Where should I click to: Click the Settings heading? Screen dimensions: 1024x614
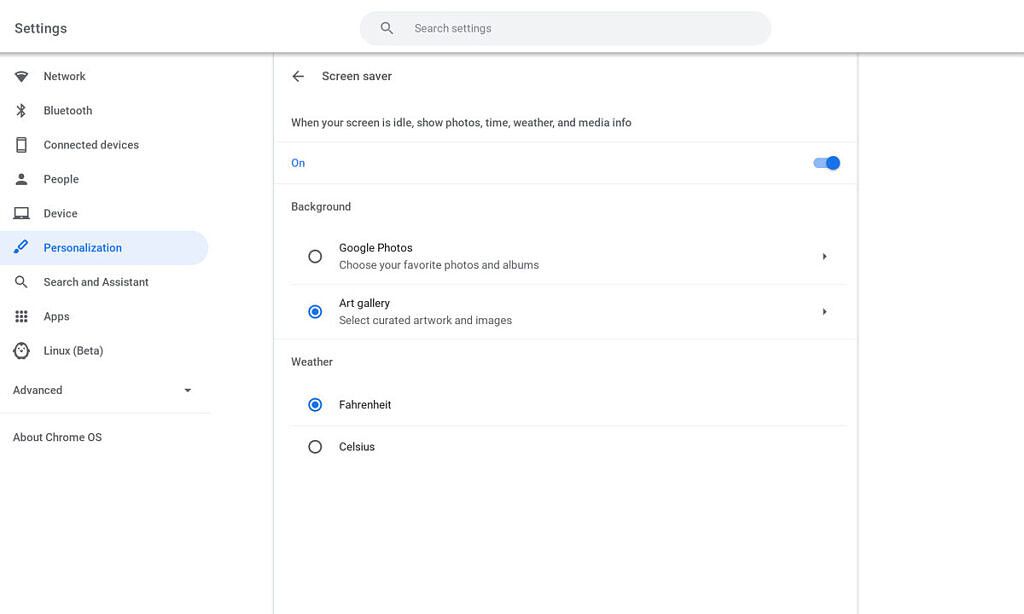click(x=39, y=28)
